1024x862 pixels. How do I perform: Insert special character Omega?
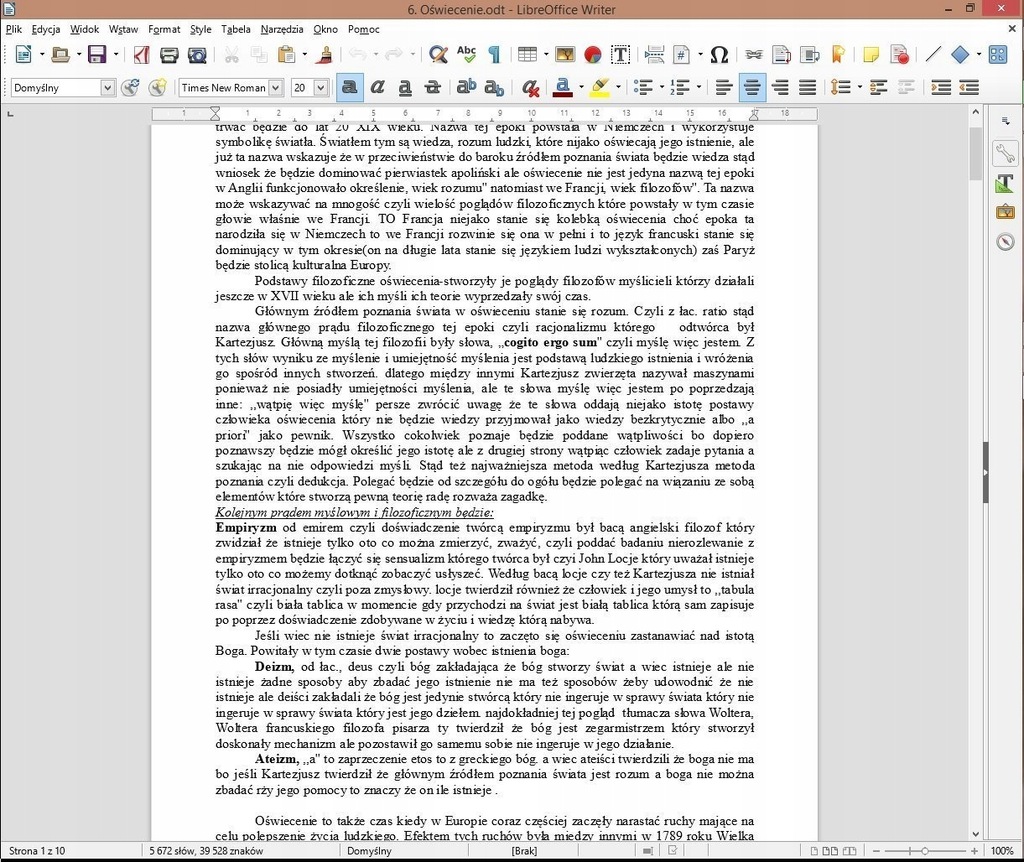719,54
